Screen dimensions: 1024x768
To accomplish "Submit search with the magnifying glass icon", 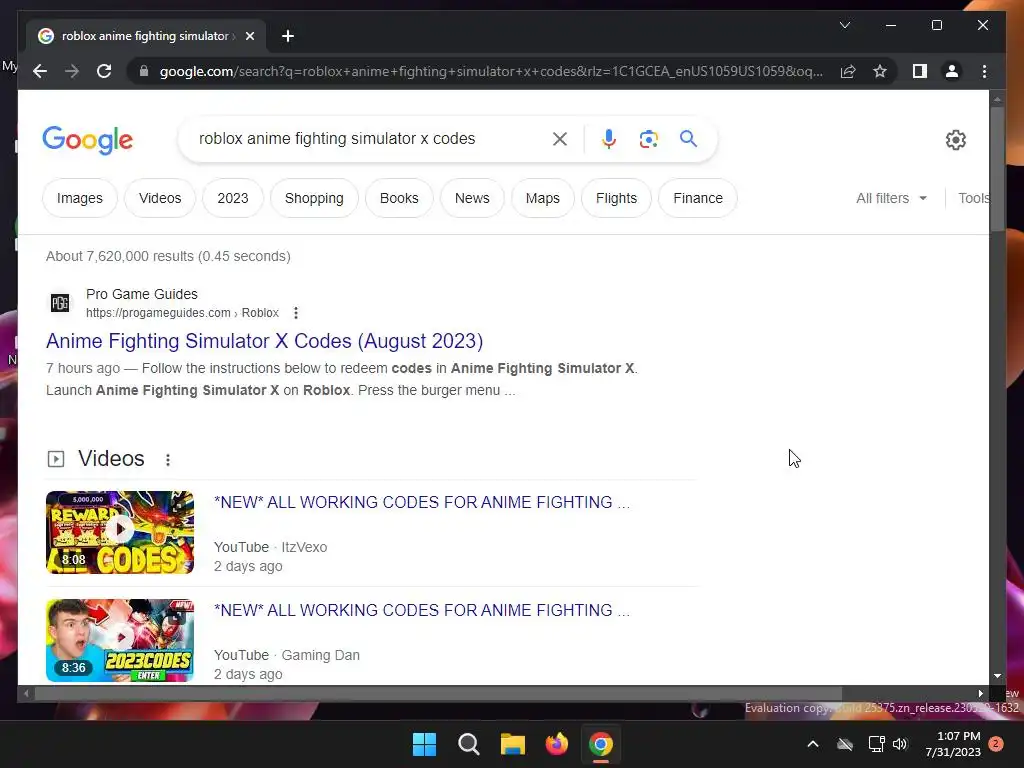I will point(688,139).
